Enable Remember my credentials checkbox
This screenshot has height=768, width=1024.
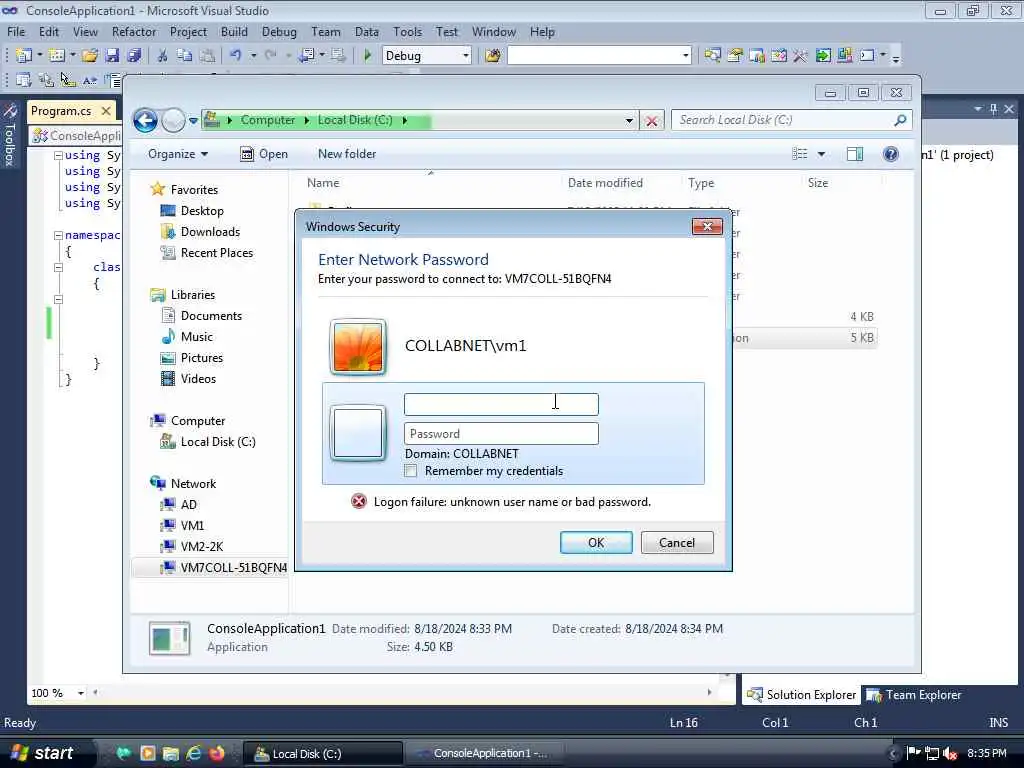pos(411,471)
